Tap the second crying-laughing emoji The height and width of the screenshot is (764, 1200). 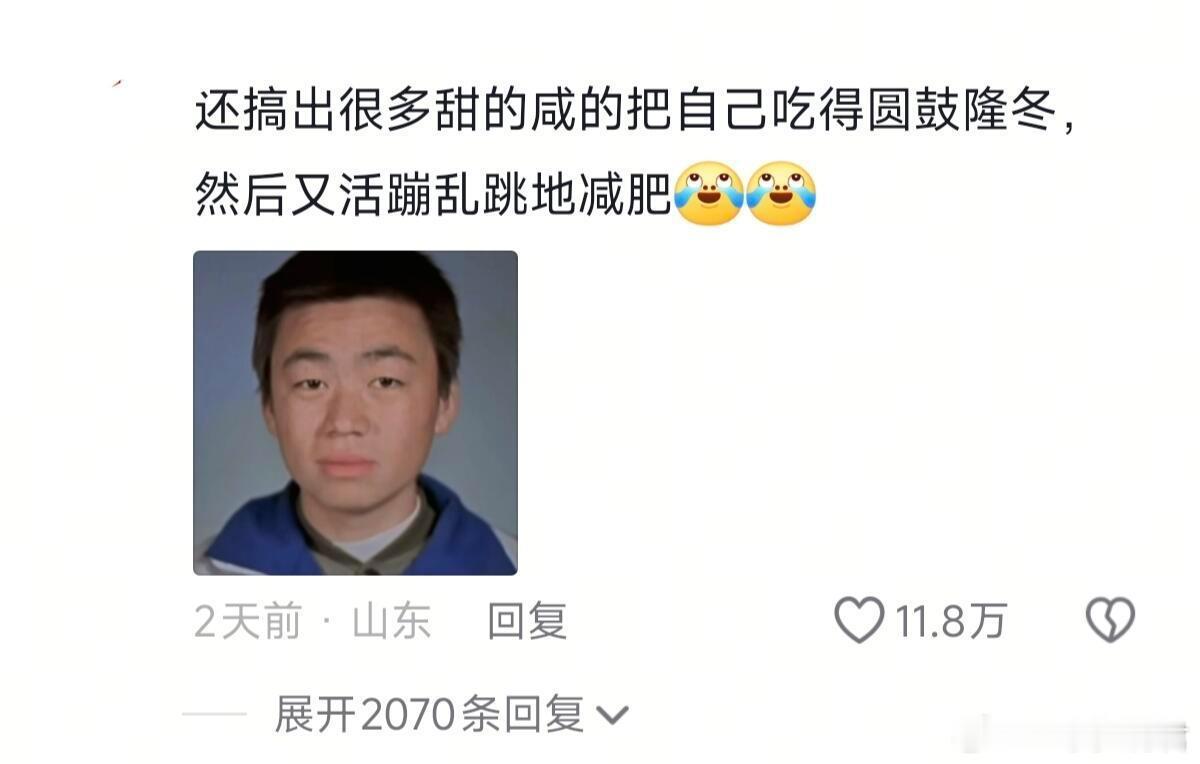(781, 194)
